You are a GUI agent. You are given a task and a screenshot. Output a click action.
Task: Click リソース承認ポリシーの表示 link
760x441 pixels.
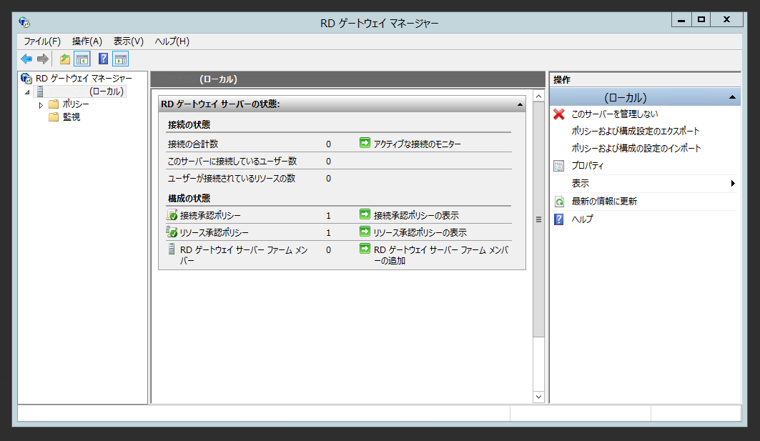tap(420, 233)
